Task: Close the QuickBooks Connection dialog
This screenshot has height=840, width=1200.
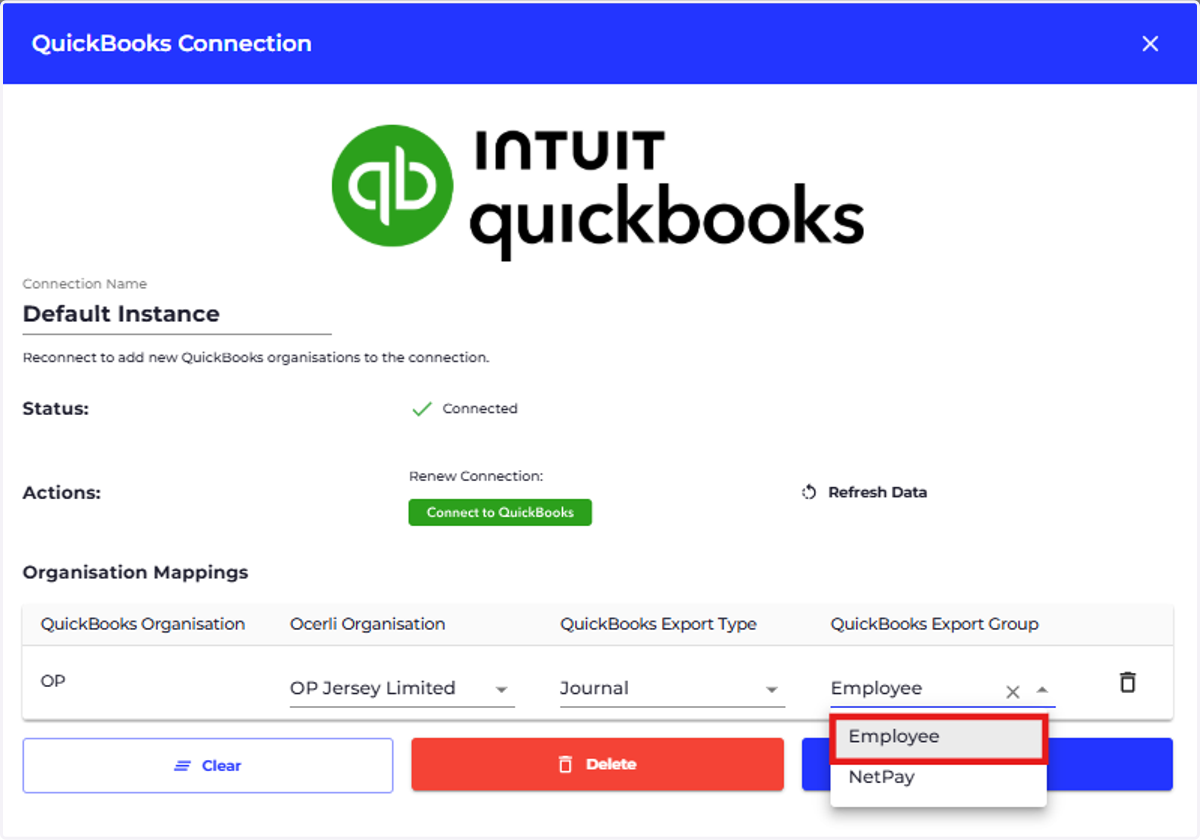Action: [x=1150, y=43]
